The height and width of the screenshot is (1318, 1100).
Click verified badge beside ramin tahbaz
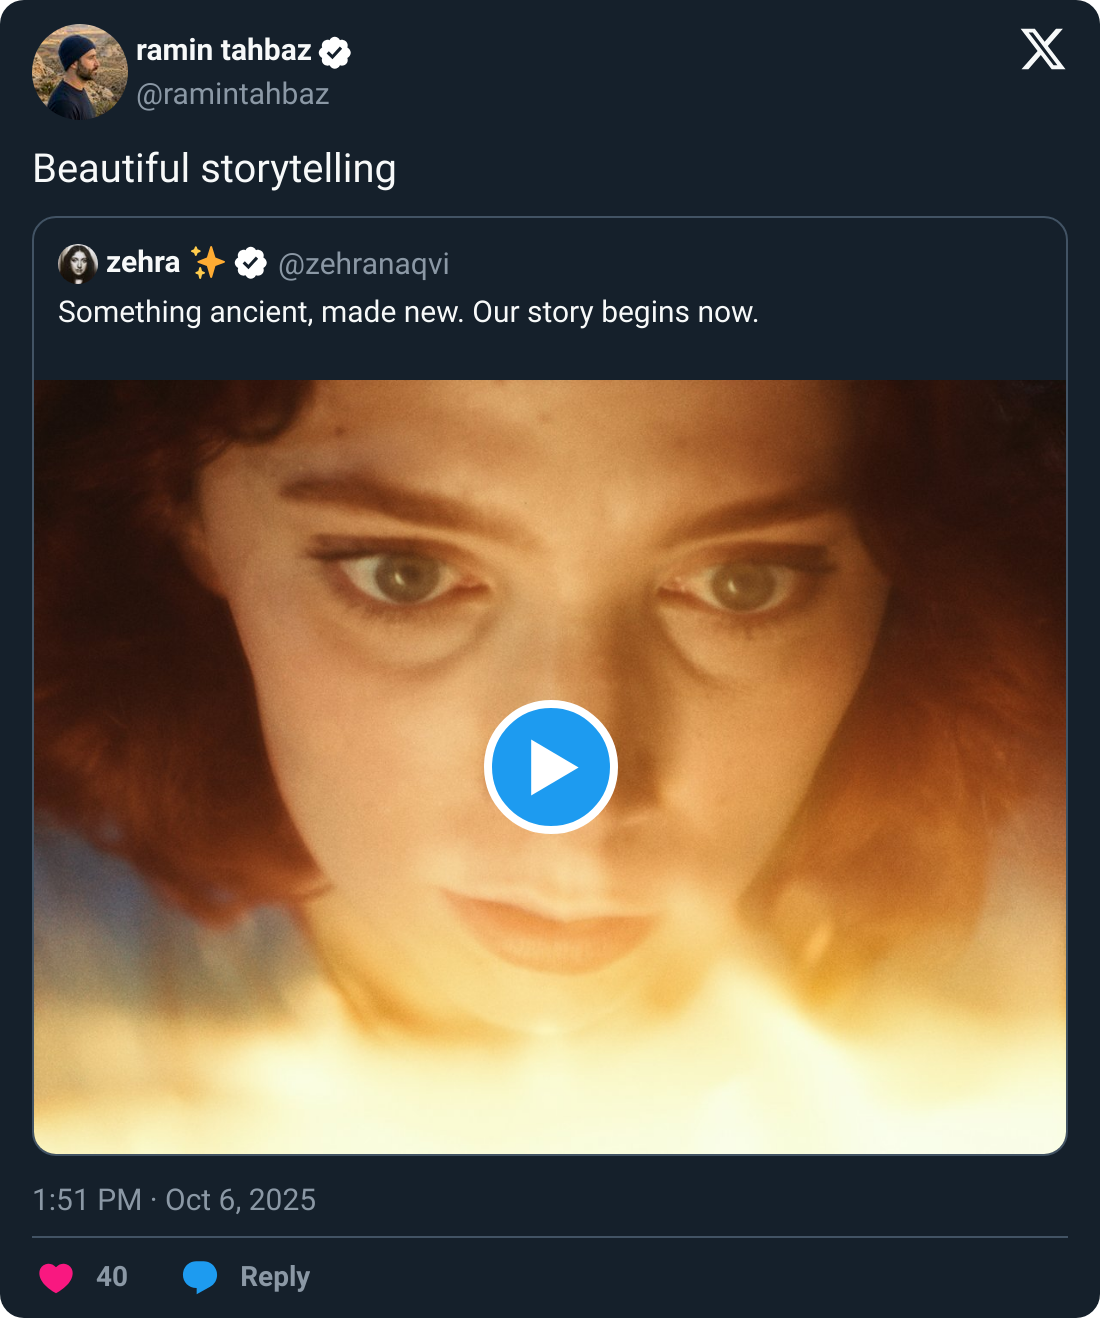(x=335, y=52)
